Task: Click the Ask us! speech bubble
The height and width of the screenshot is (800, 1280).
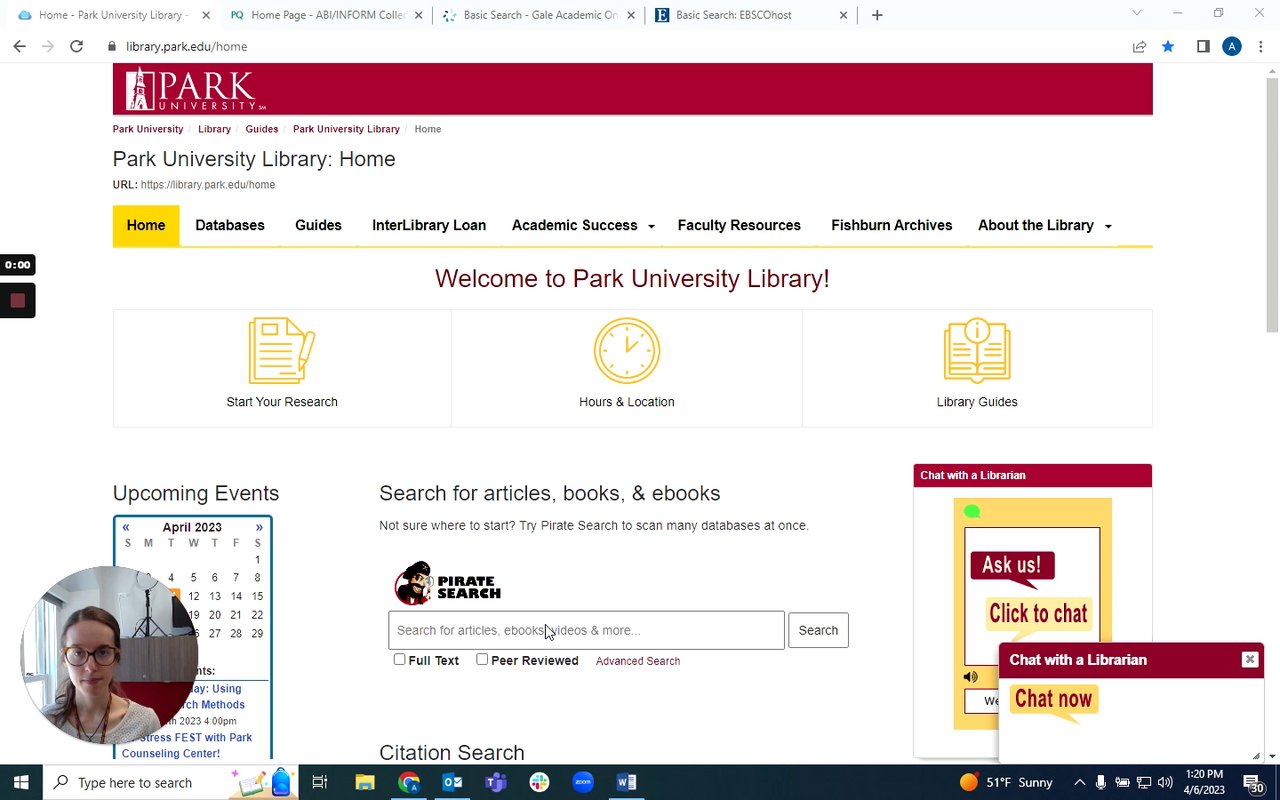Action: [x=1012, y=566]
